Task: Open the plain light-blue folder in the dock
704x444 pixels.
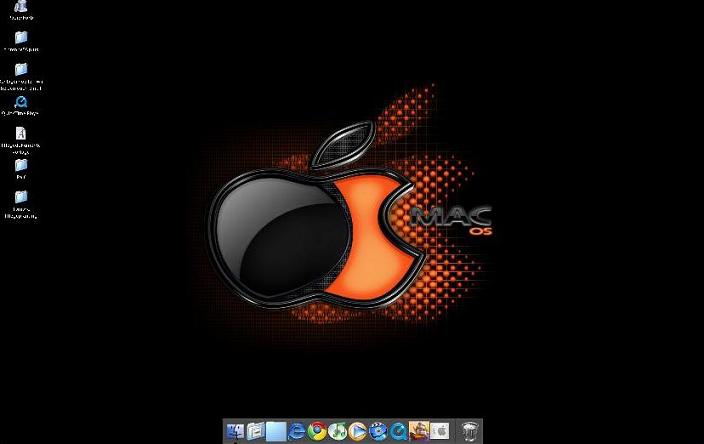Action: pos(276,431)
